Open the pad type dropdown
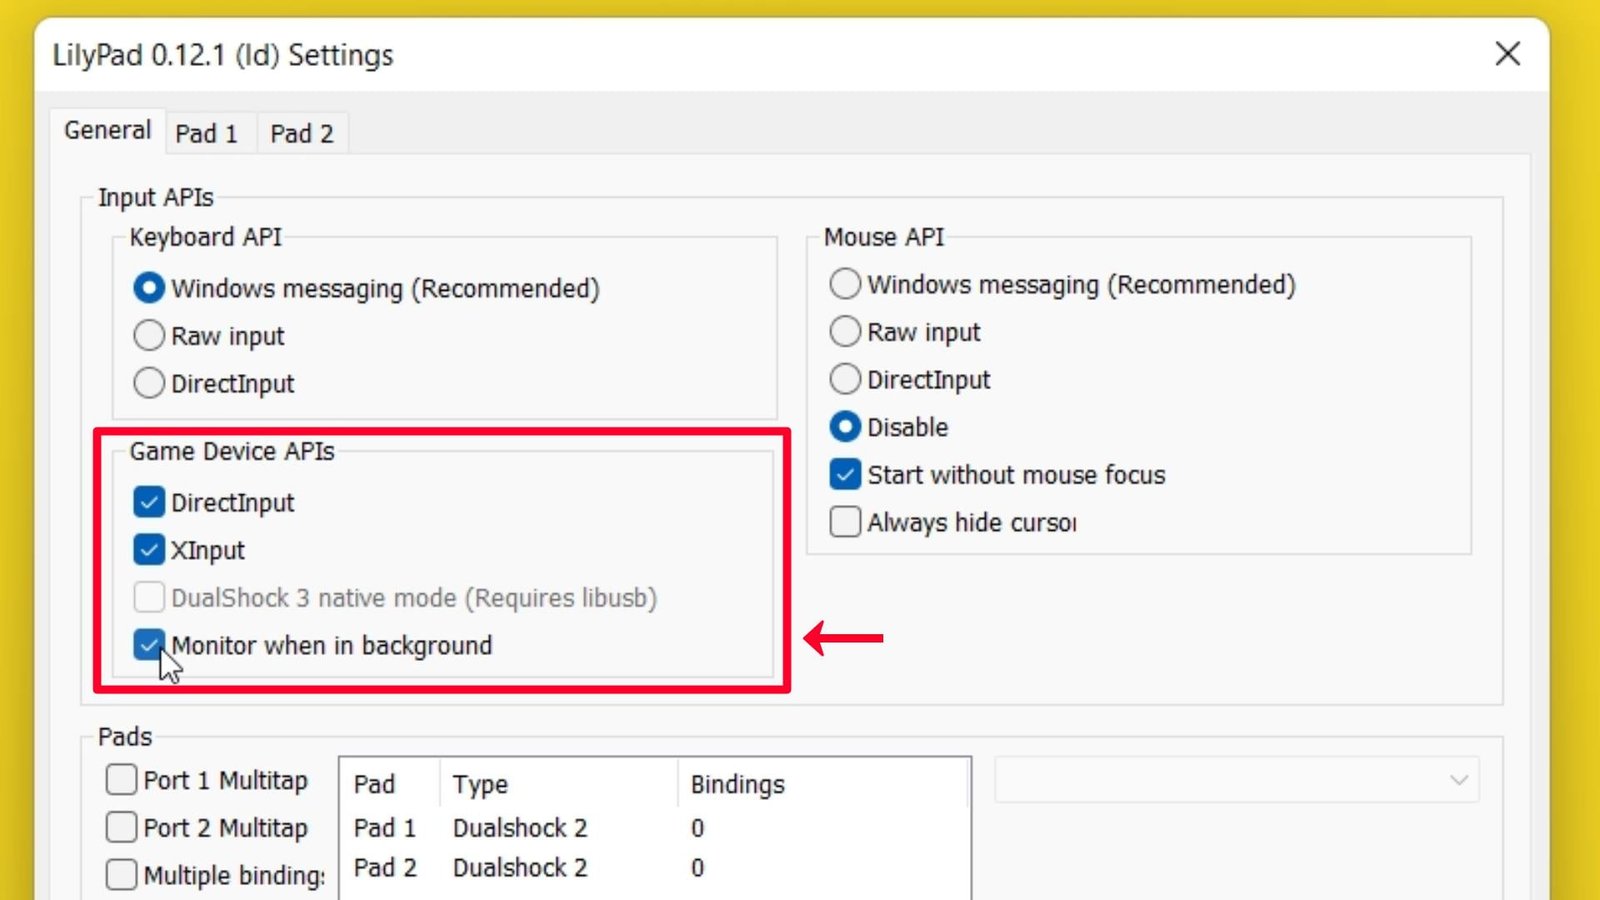Viewport: 1600px width, 900px height. 1237,780
